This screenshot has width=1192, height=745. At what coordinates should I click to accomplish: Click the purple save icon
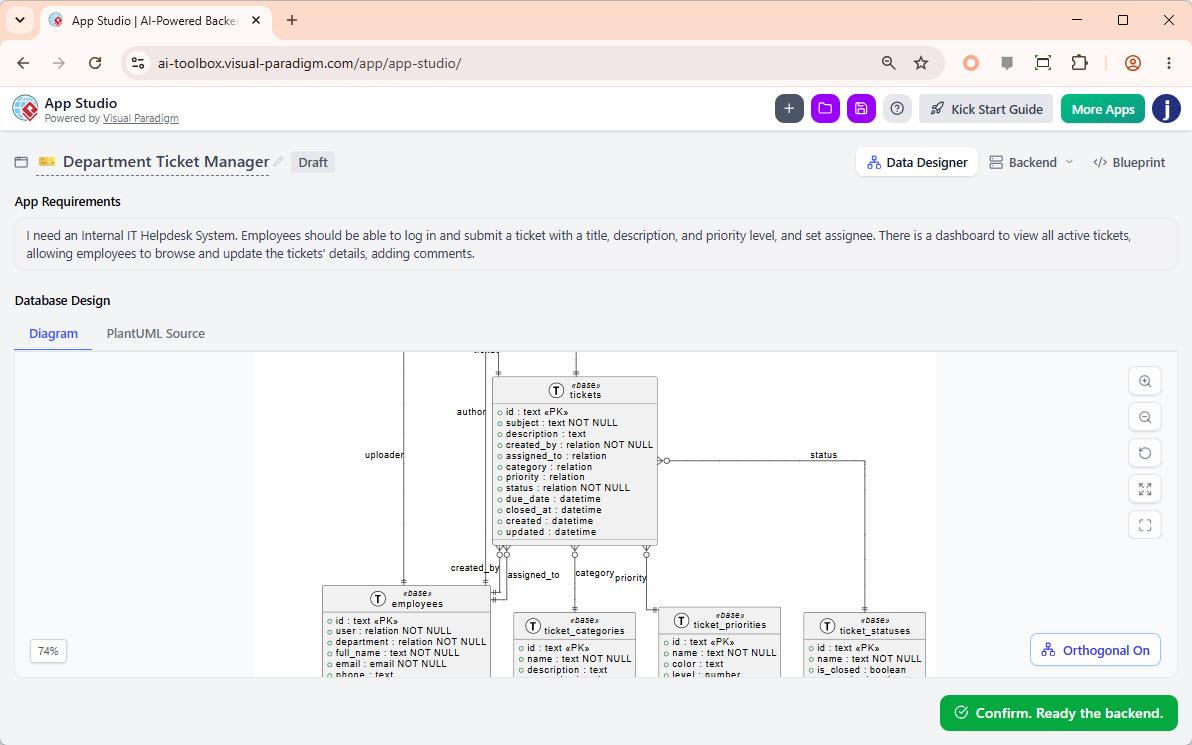[861, 109]
